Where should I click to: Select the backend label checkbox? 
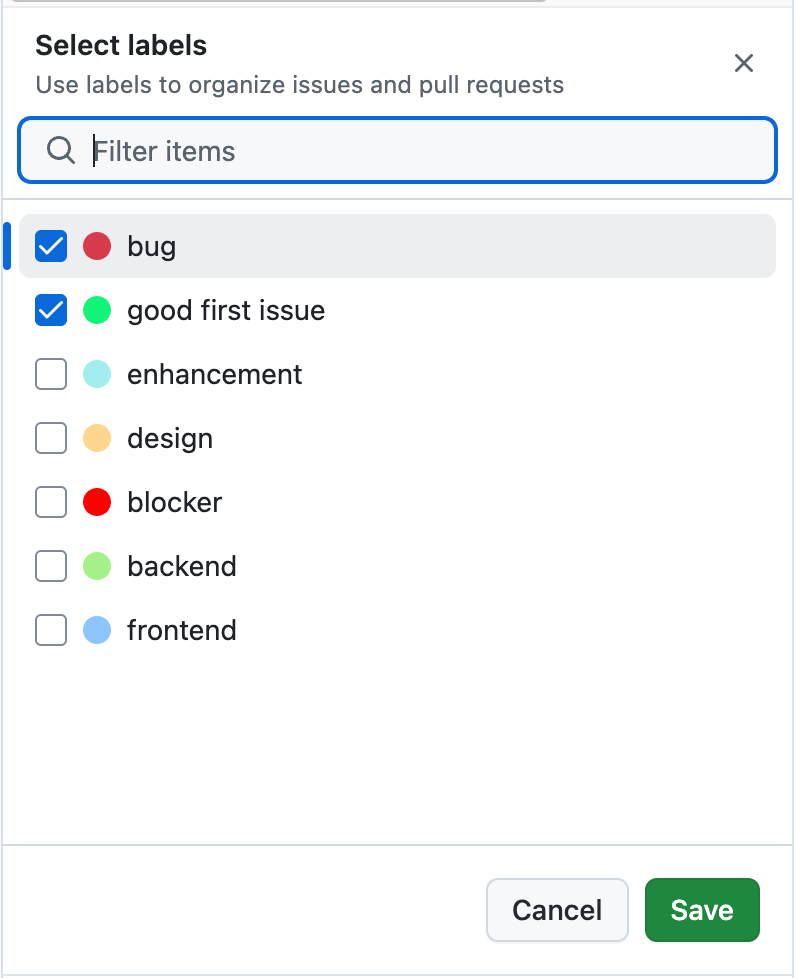point(51,566)
